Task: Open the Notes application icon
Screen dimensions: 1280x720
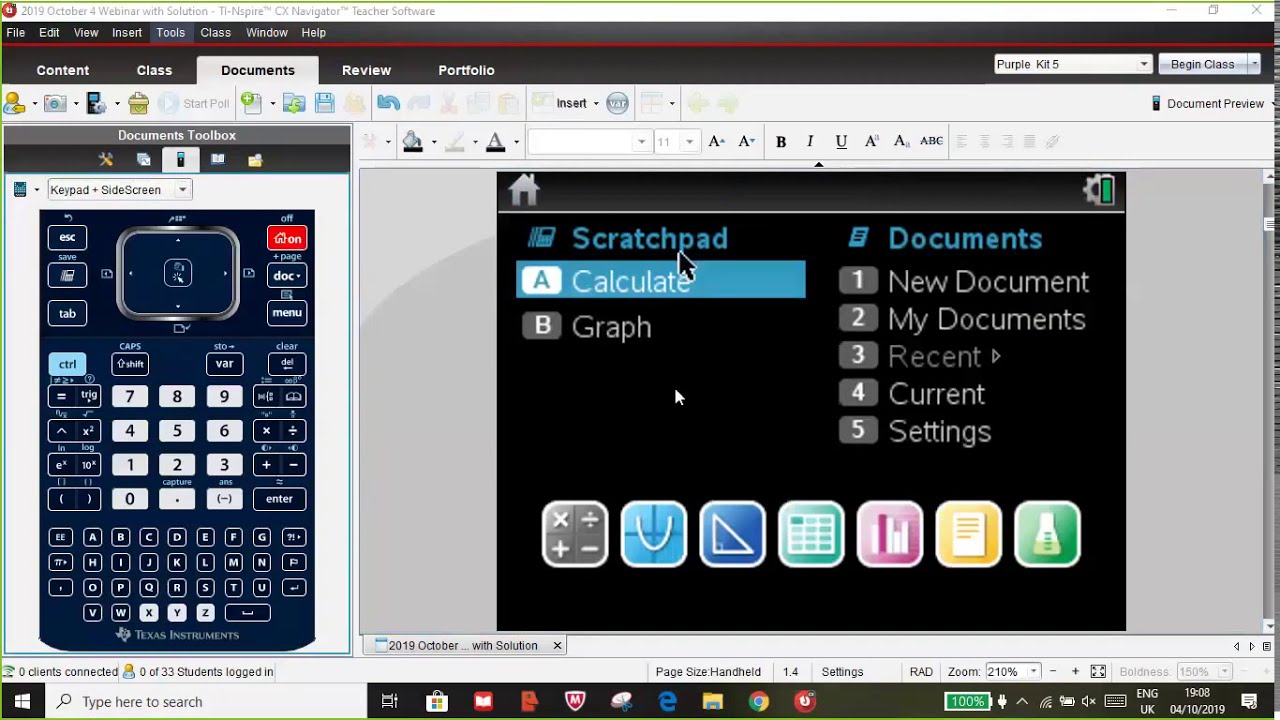Action: pos(968,534)
